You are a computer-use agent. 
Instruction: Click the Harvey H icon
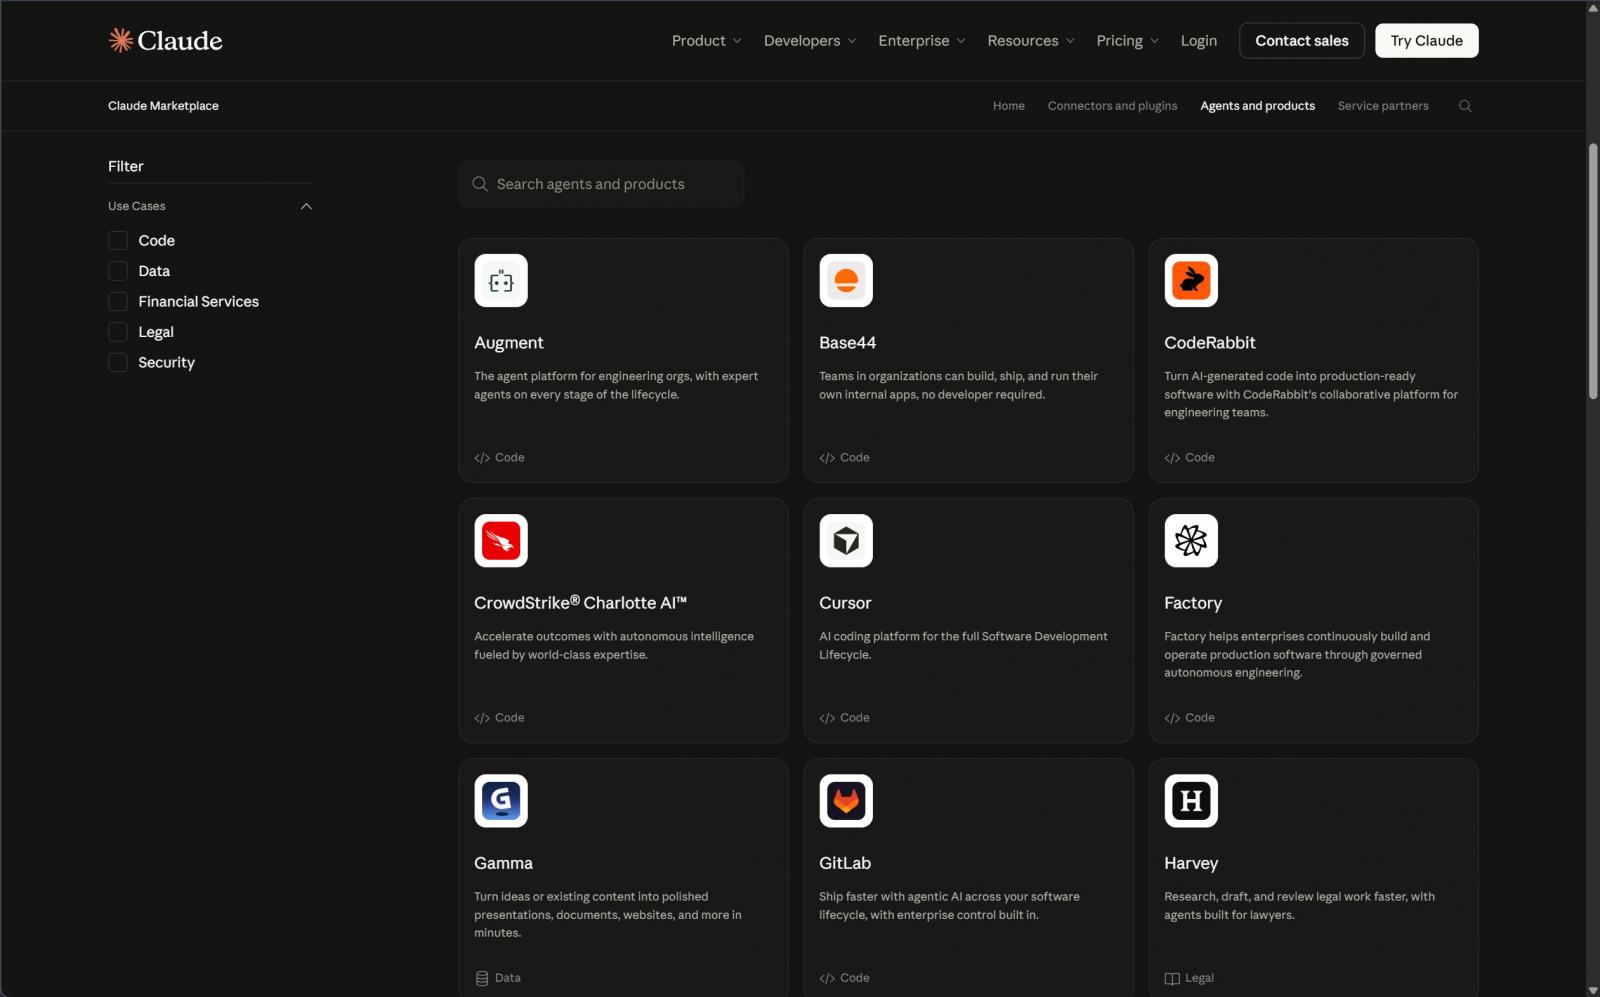tap(1191, 801)
